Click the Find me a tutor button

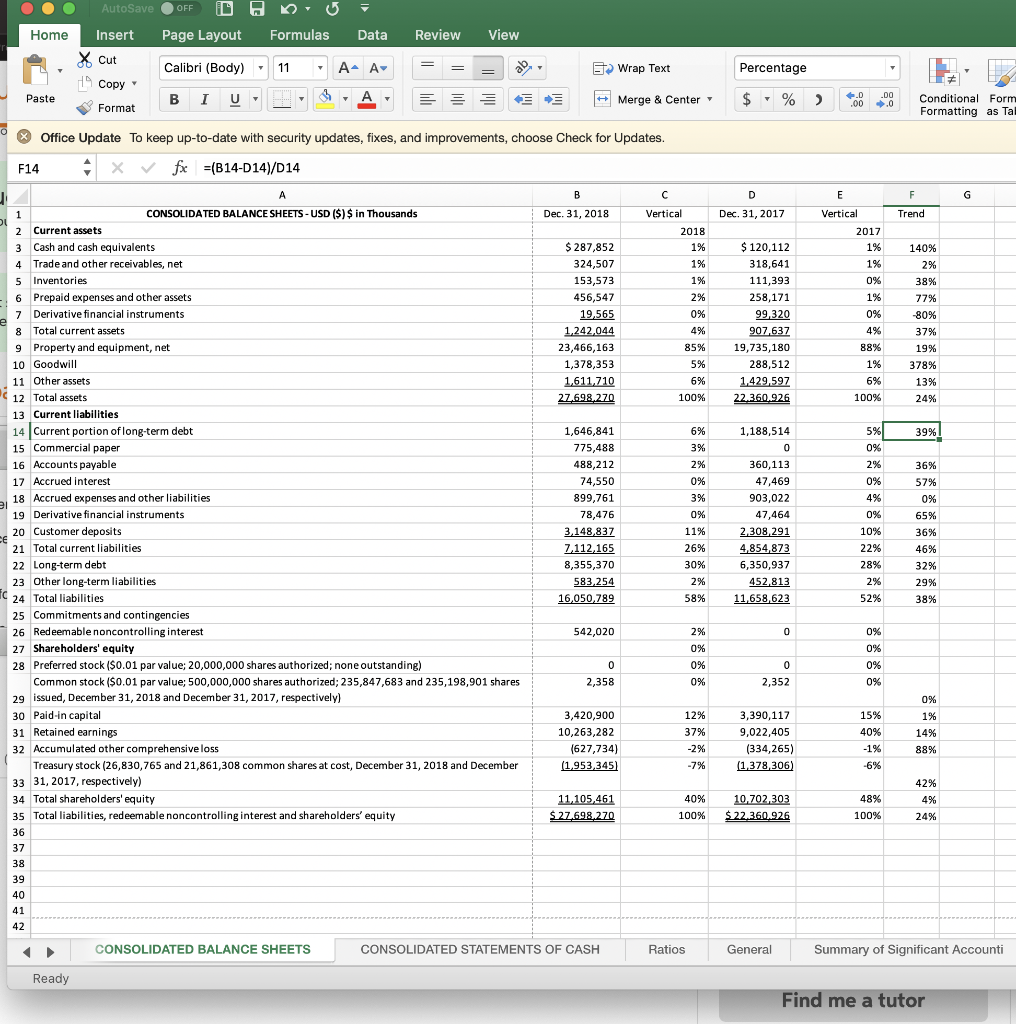[x=855, y=1001]
